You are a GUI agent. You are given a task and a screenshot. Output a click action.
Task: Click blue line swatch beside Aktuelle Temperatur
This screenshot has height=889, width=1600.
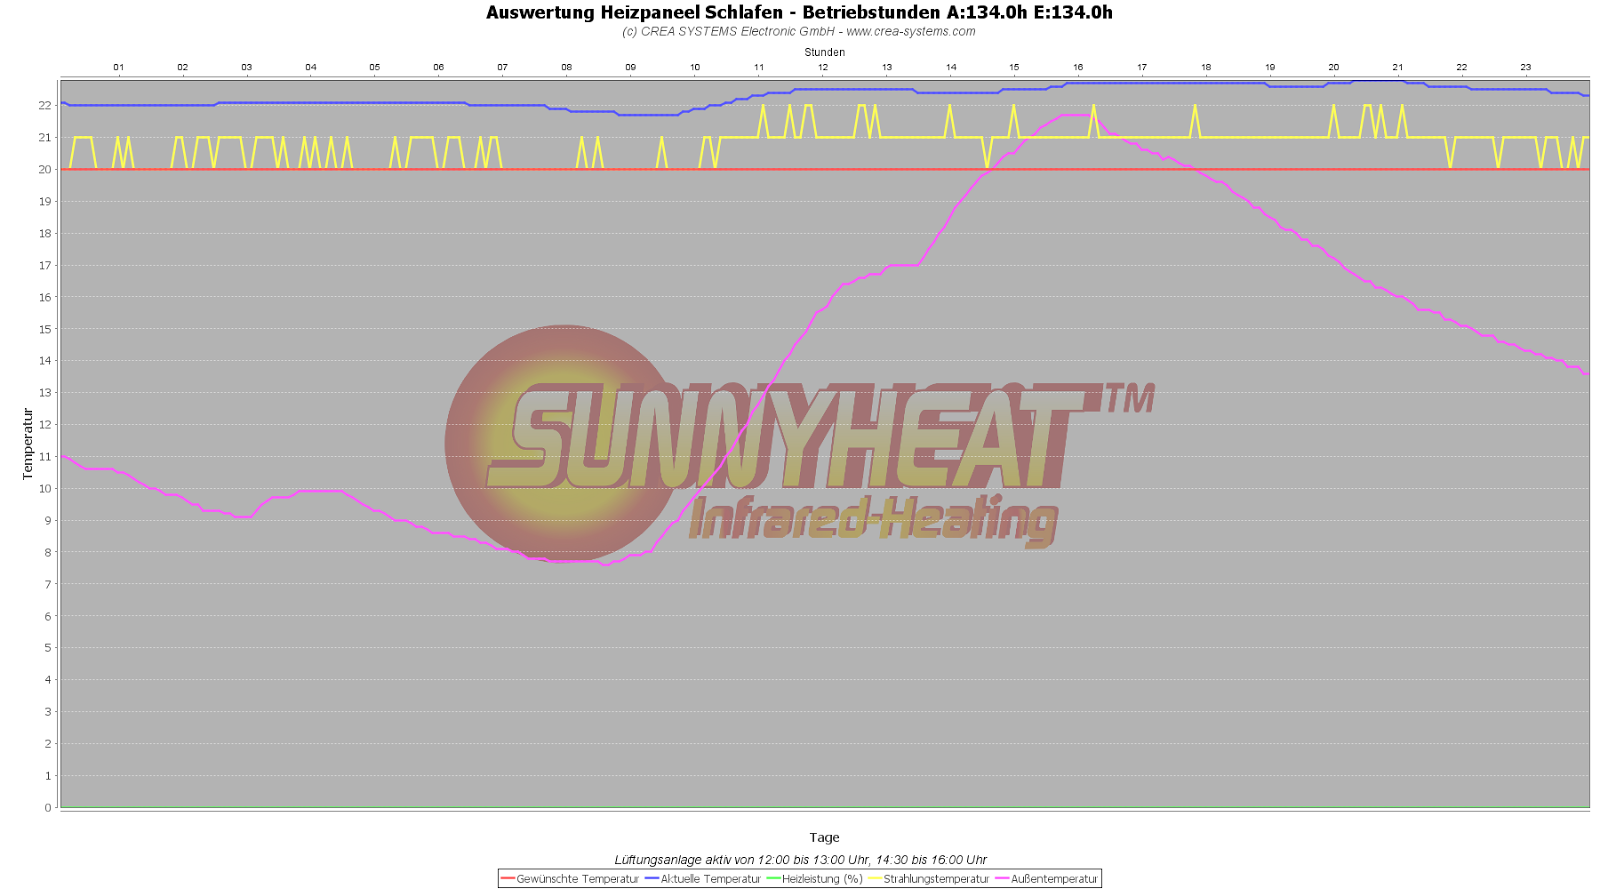[652, 879]
